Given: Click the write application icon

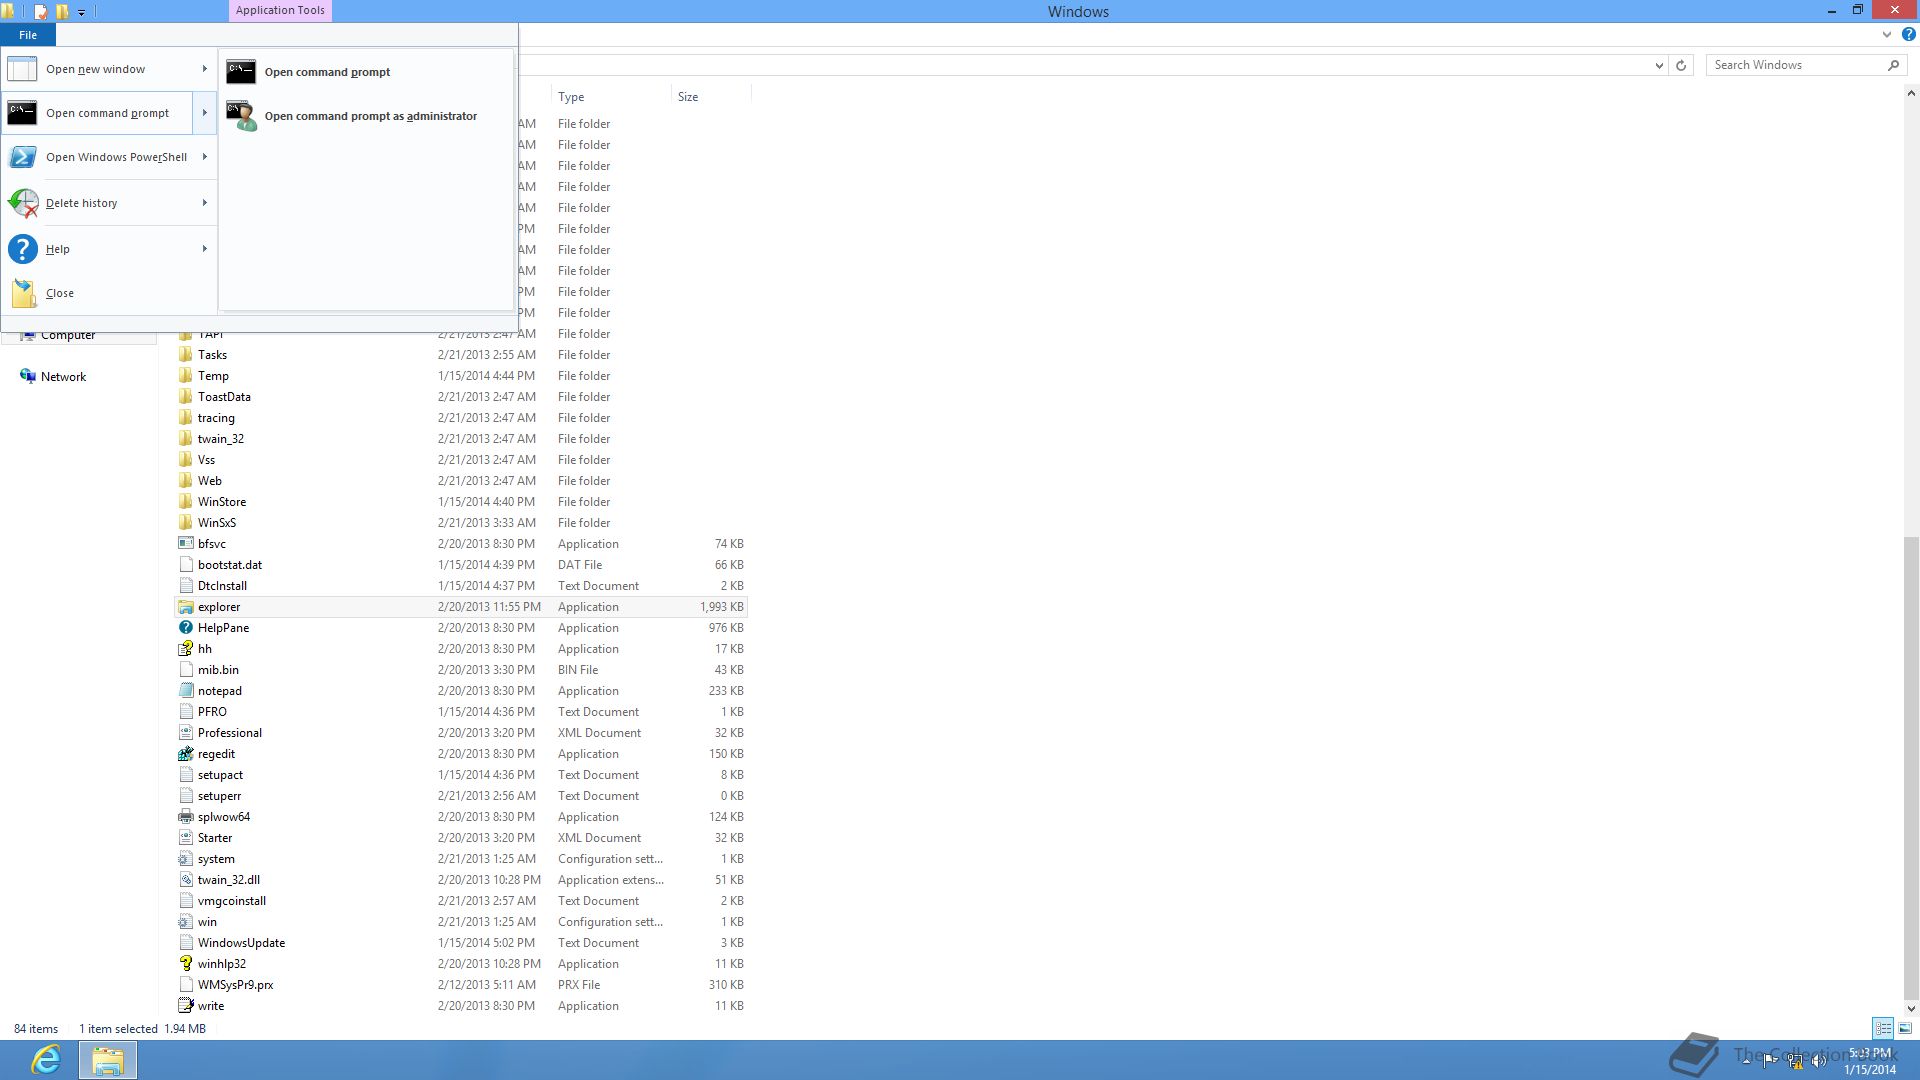Looking at the screenshot, I should pyautogui.click(x=186, y=1006).
